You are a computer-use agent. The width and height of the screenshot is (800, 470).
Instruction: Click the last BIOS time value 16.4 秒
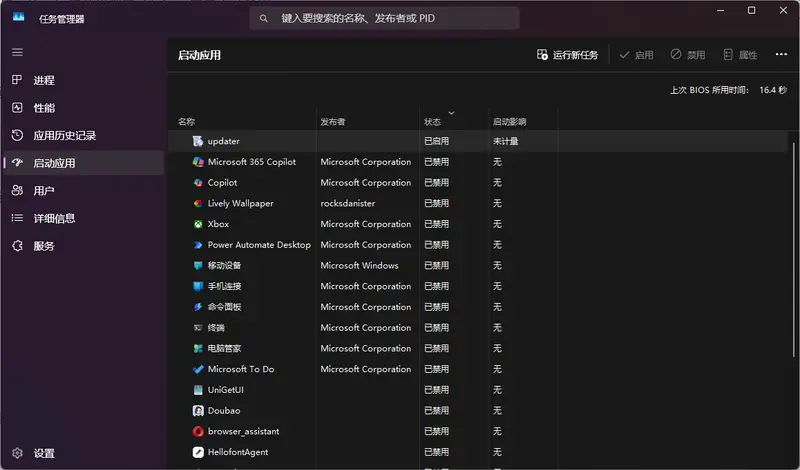click(x=773, y=90)
